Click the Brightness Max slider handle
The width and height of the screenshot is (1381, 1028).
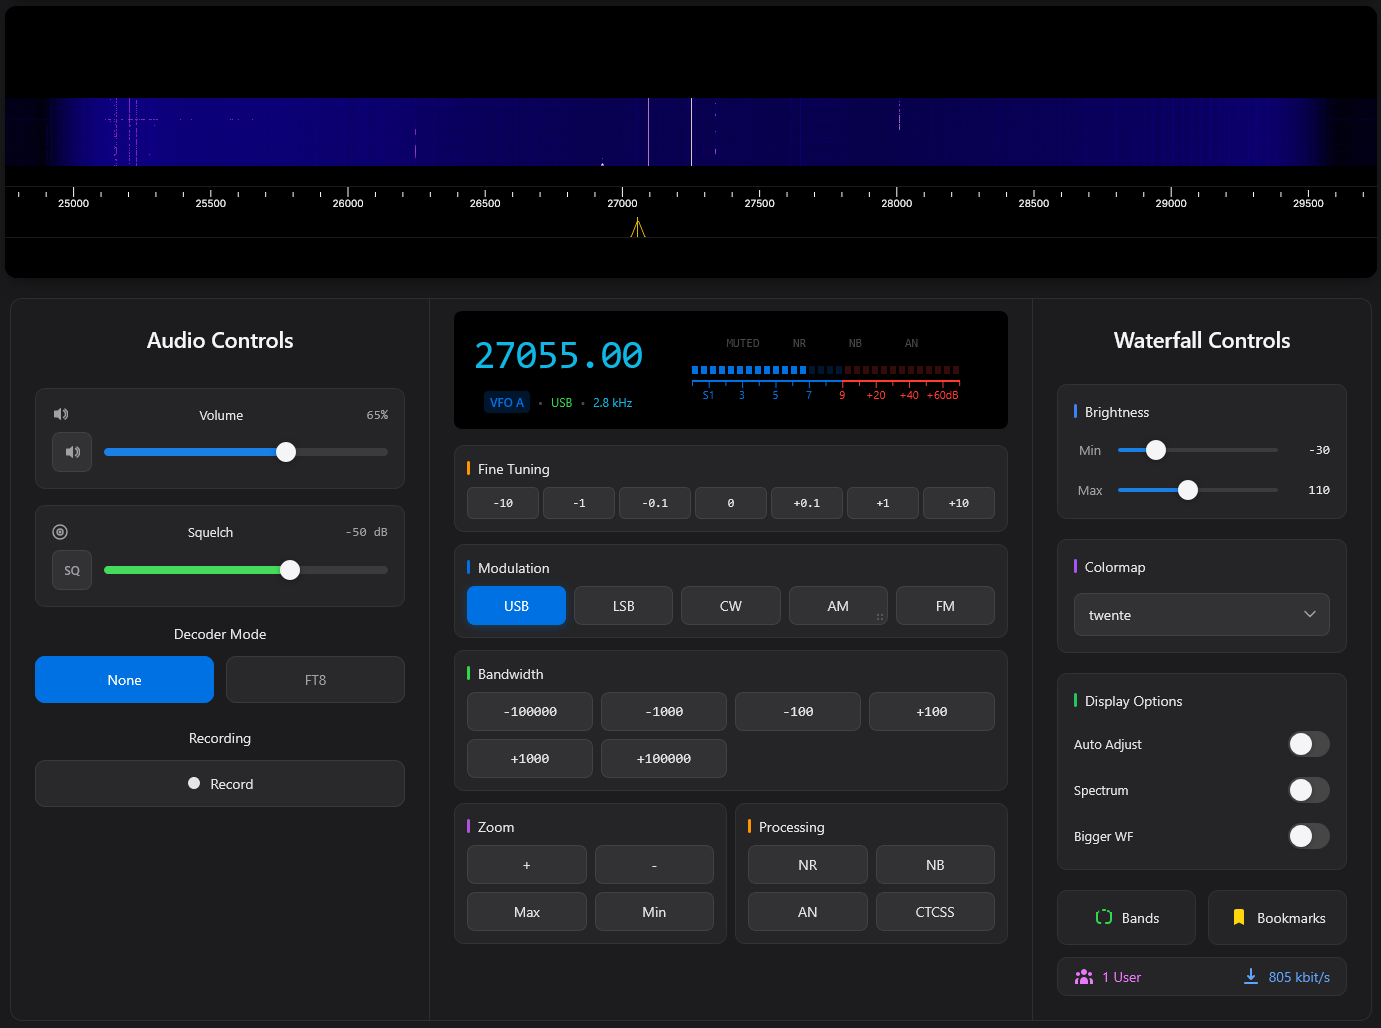1188,490
